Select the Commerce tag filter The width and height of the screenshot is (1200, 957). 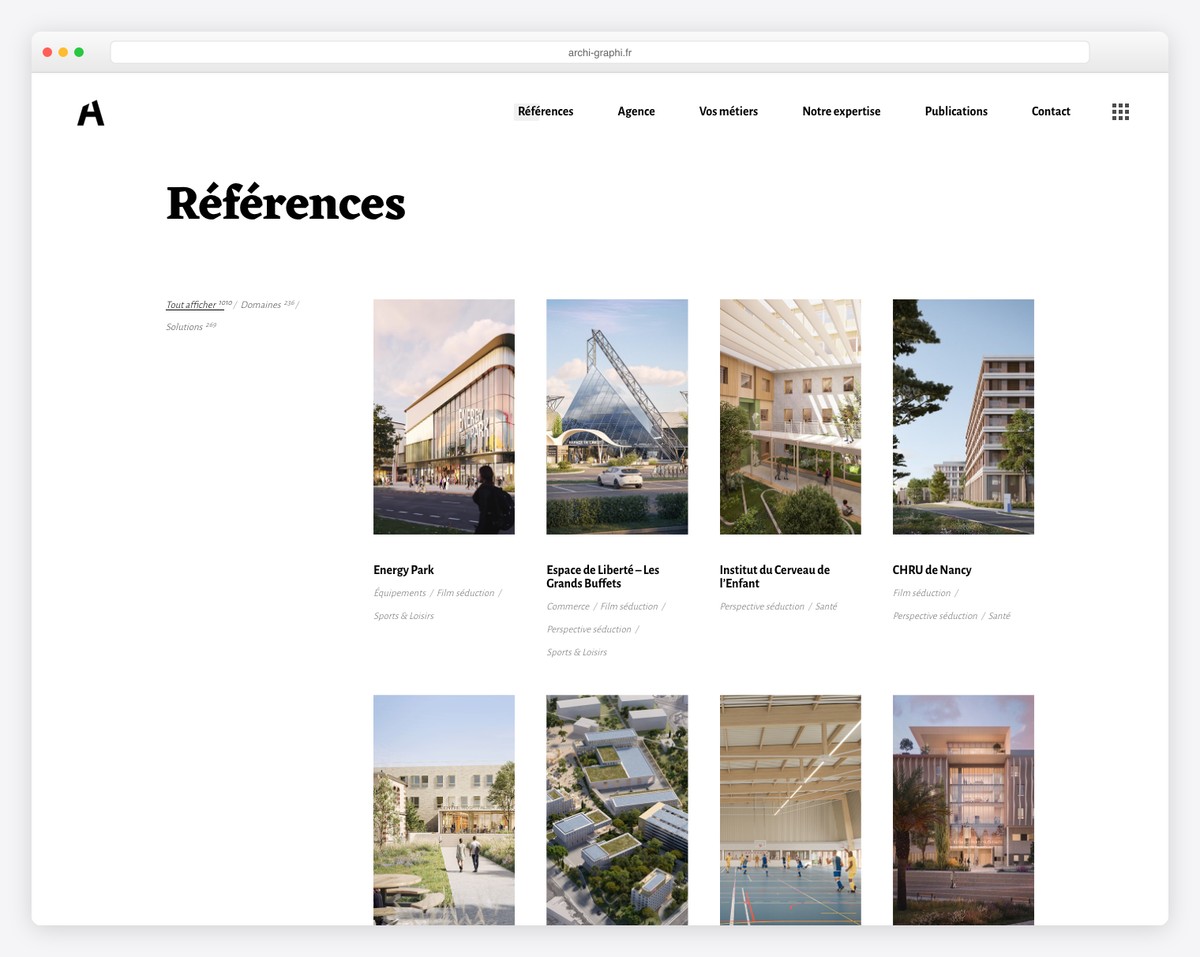[567, 606]
